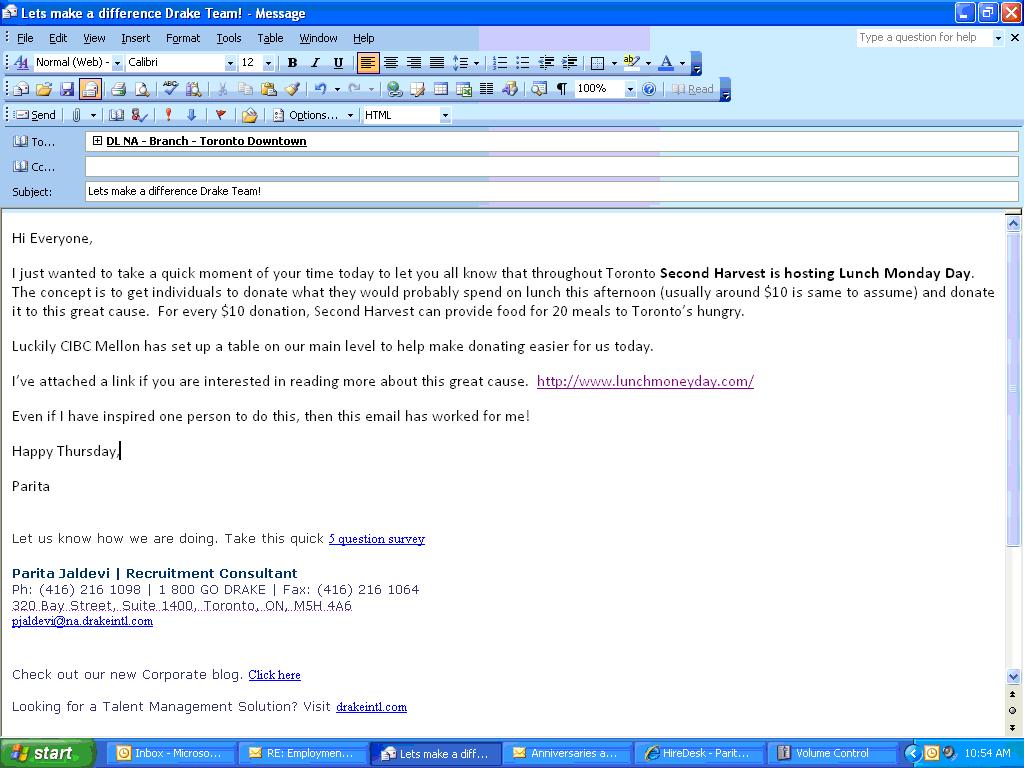Click the paperclip Insert File icon

coord(78,115)
